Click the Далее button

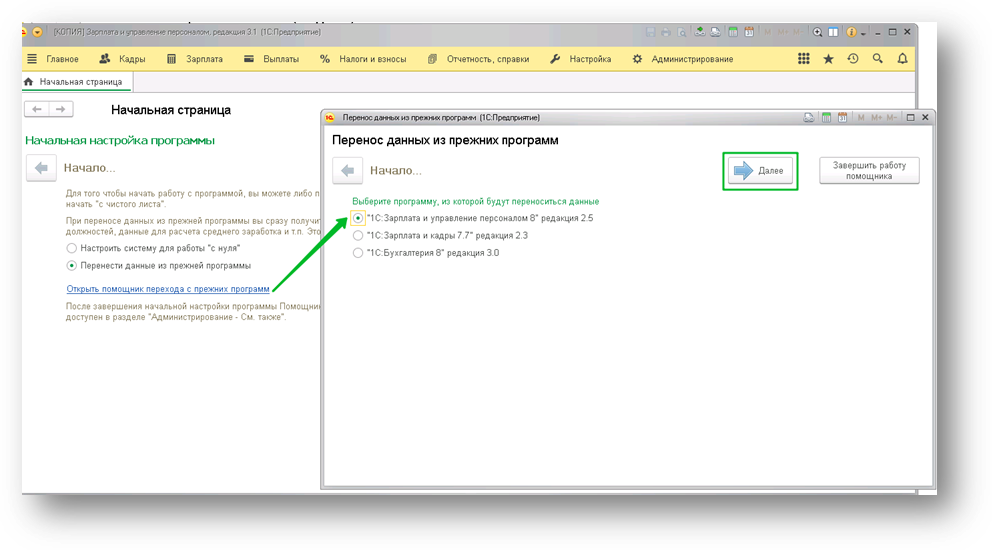coord(760,170)
